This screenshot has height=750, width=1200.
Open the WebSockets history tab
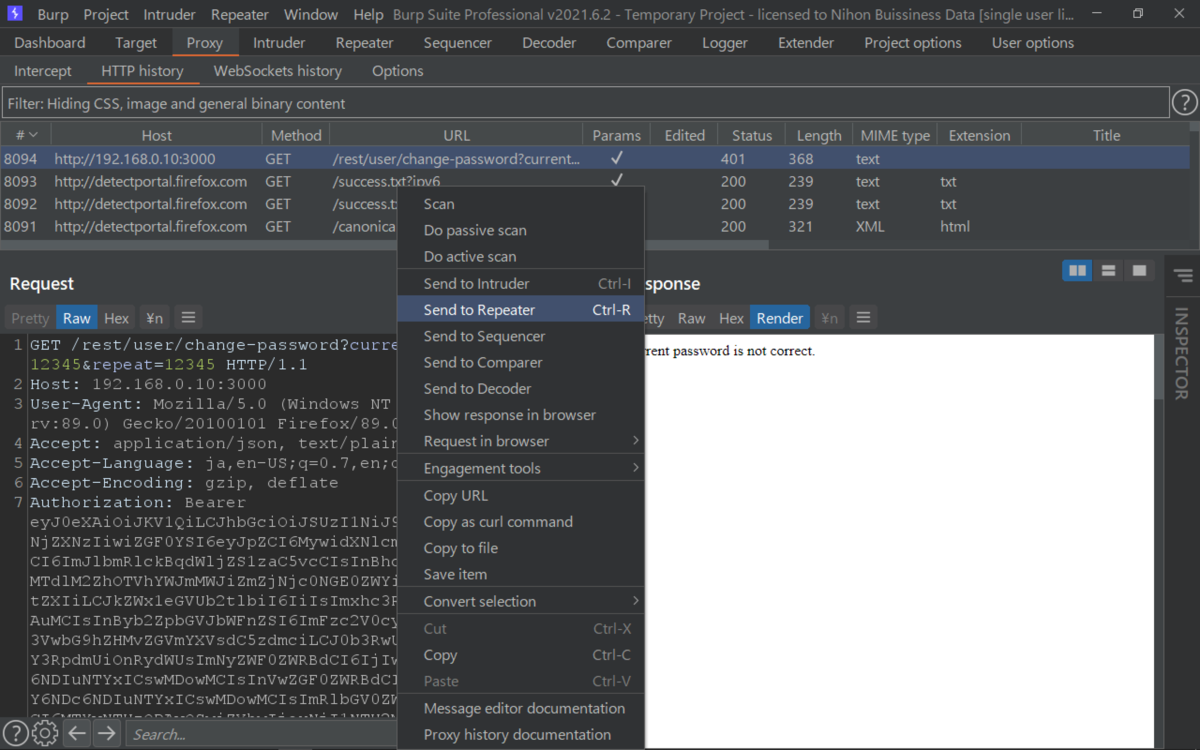click(x=278, y=71)
